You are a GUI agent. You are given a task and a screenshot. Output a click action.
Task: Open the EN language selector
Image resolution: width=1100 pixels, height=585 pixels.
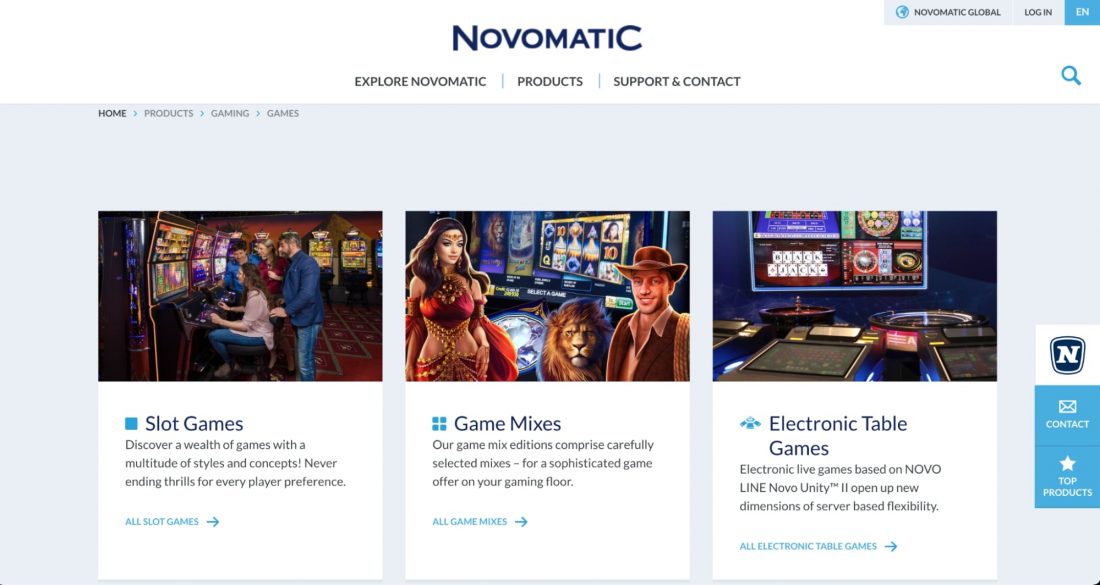tap(1082, 12)
